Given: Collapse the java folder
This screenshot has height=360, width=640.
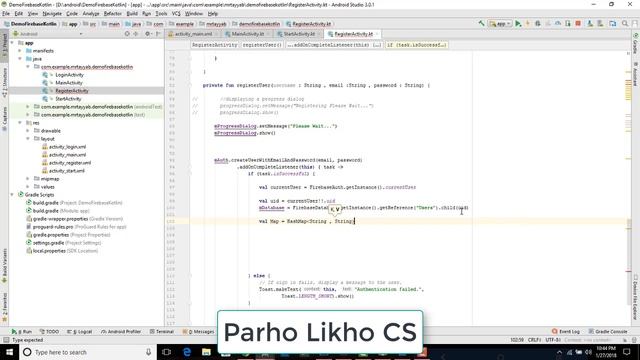Looking at the screenshot, I should [20, 59].
